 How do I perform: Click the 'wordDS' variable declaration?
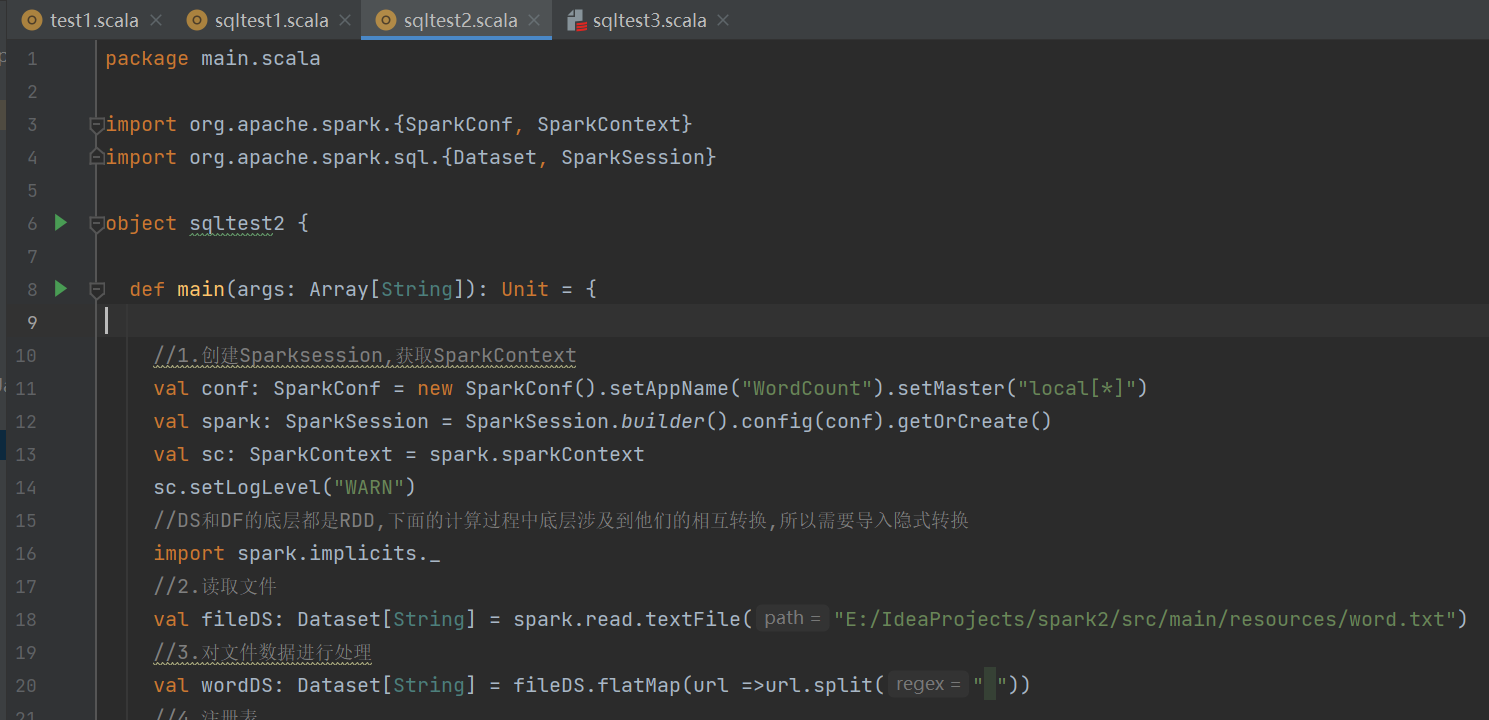click(237, 685)
